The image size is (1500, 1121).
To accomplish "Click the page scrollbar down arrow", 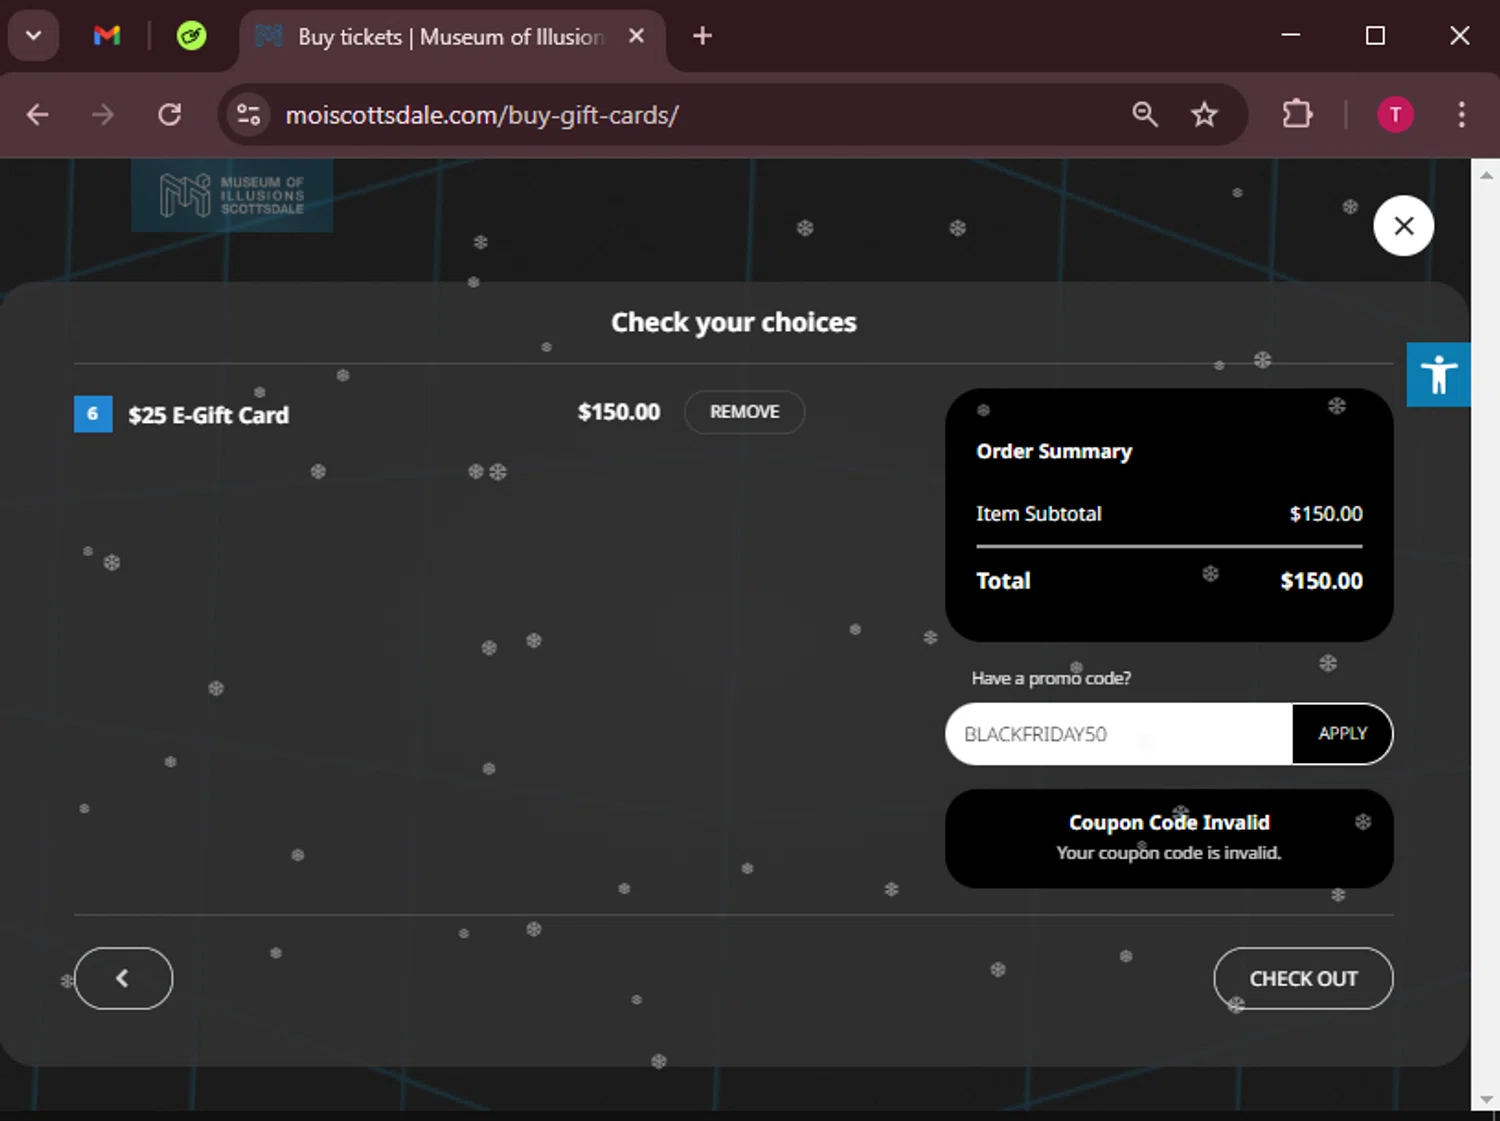I will coord(1486,1100).
